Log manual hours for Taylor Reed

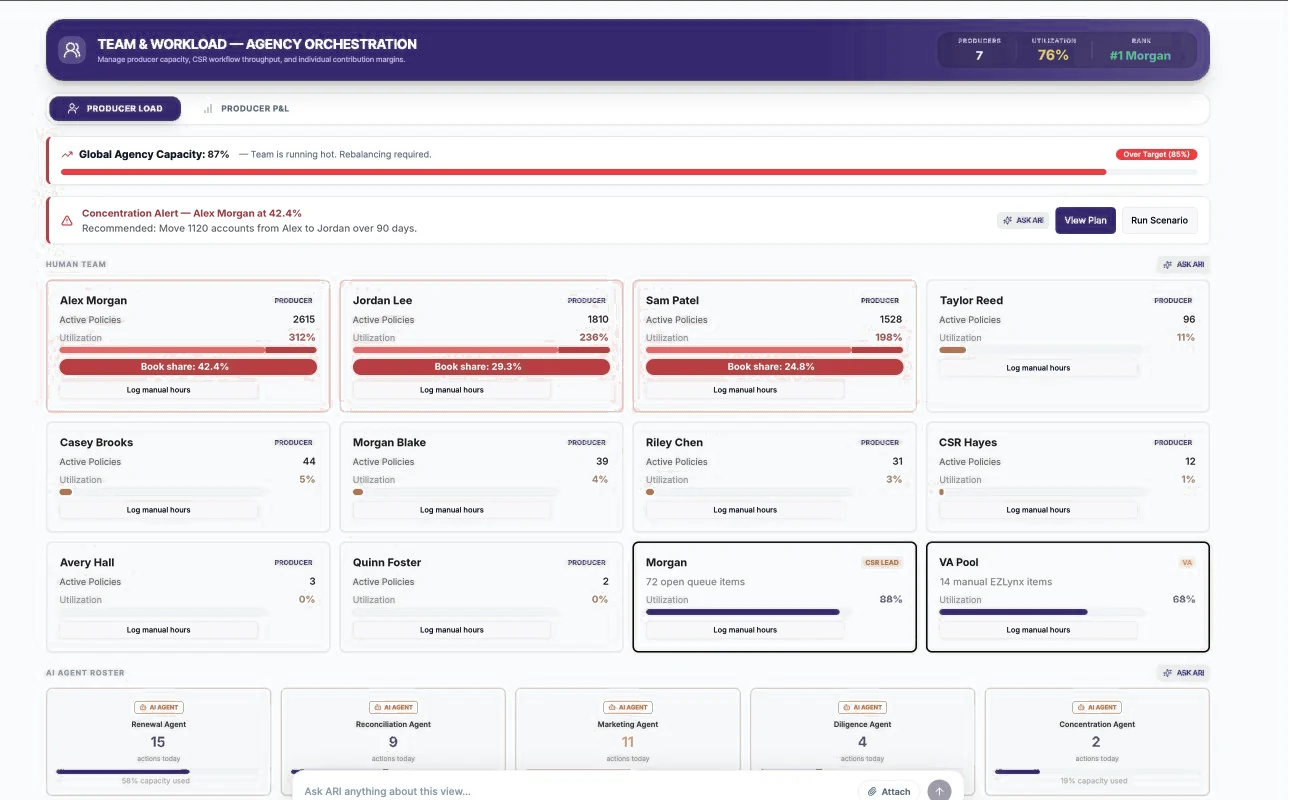(1038, 368)
